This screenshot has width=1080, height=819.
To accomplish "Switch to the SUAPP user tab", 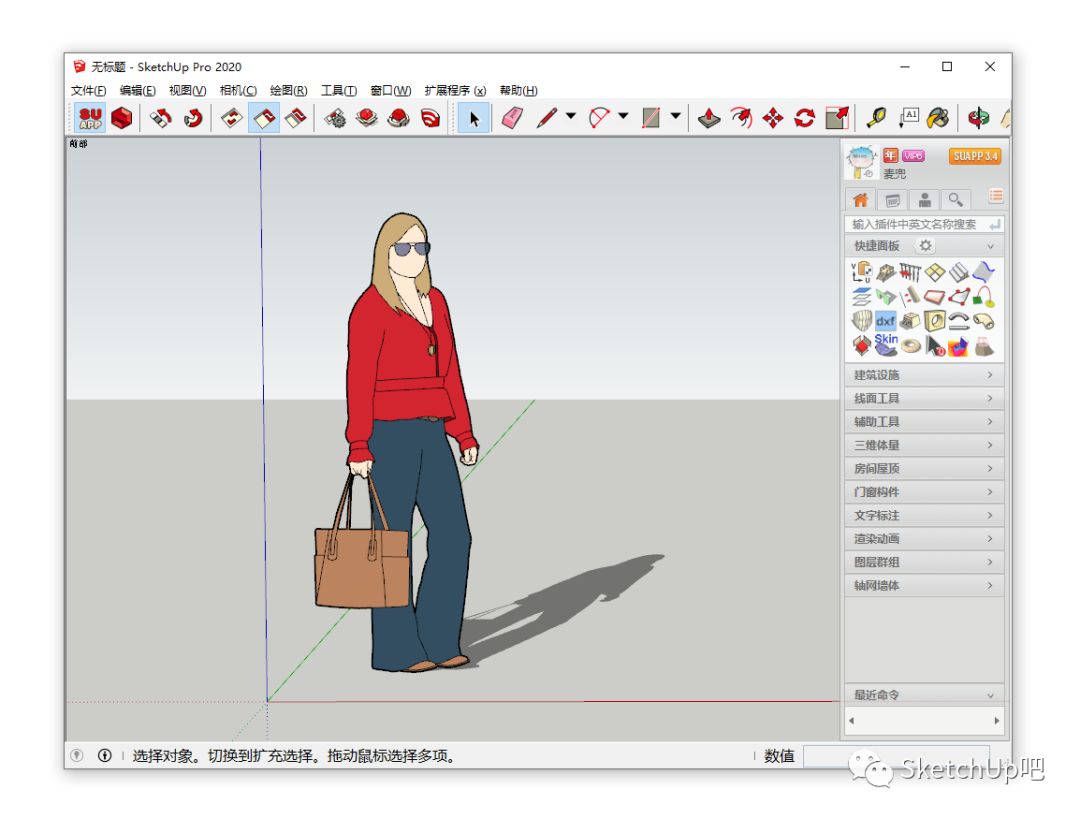I will pos(925,200).
